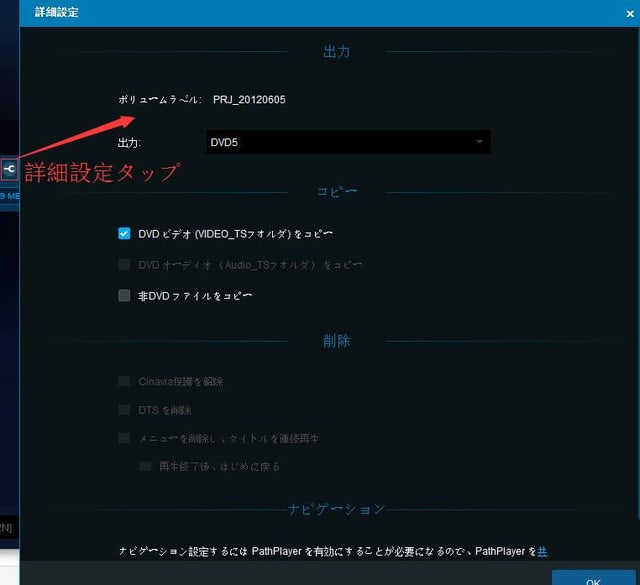Select the 出力 section header

tap(337, 51)
